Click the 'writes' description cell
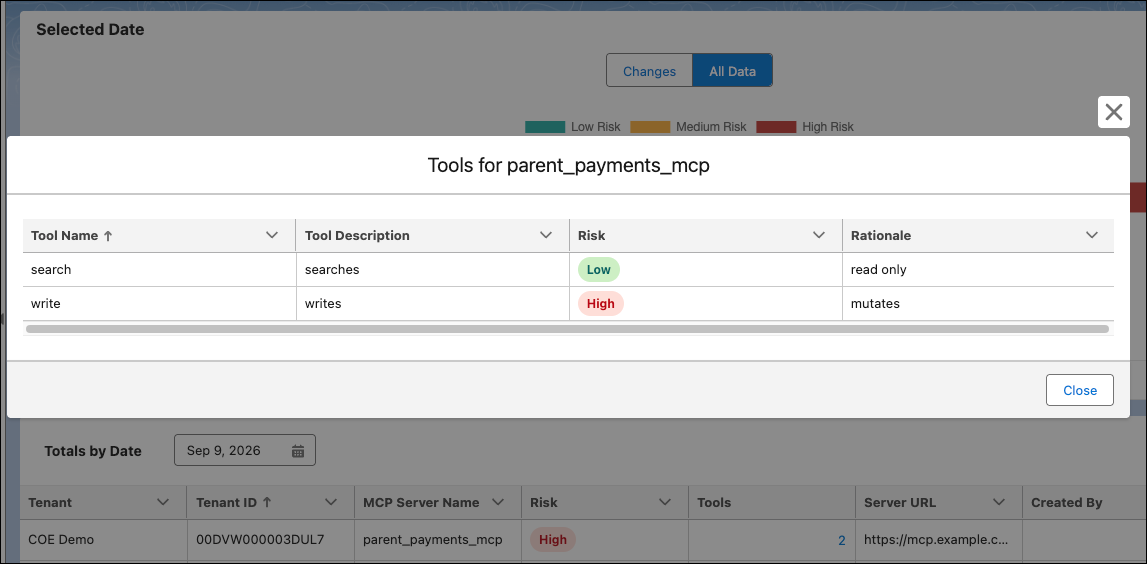The height and width of the screenshot is (564, 1147). pos(432,303)
